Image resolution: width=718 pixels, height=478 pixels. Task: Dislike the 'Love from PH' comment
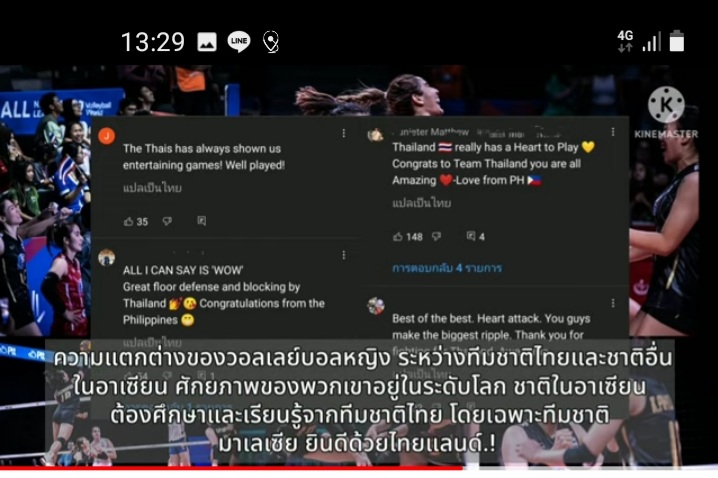[436, 237]
